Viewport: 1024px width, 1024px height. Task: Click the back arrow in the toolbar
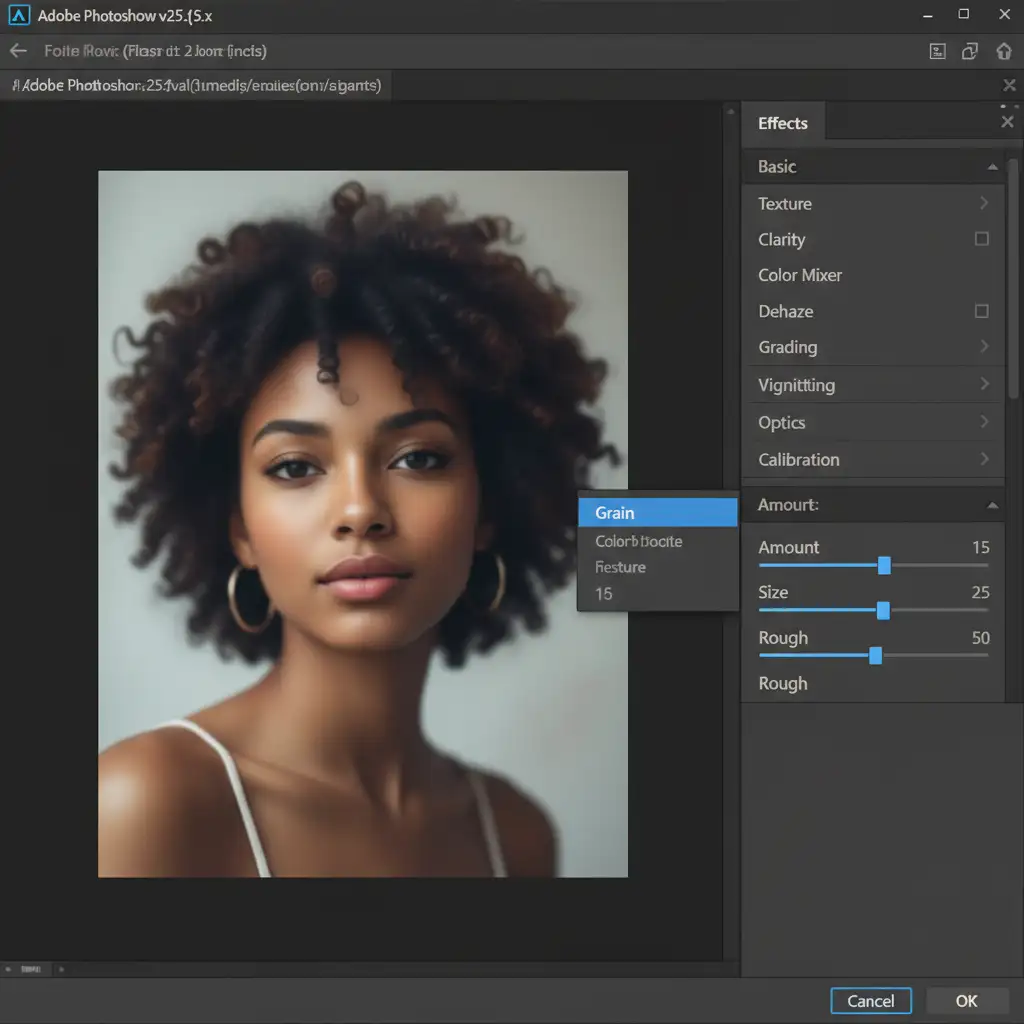[x=18, y=51]
